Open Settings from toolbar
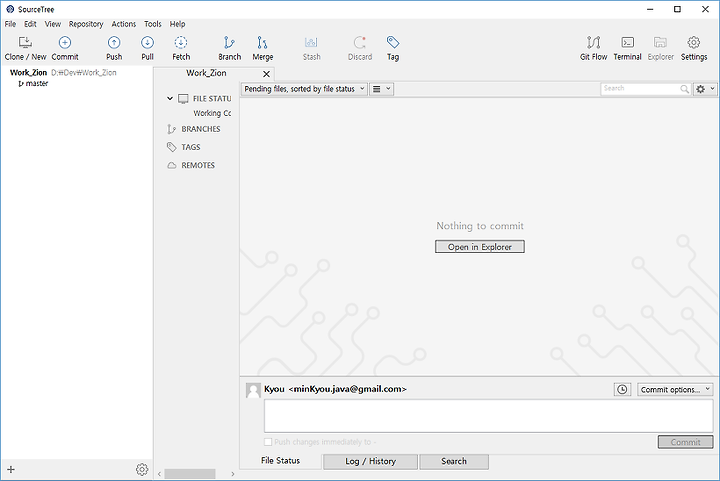The width and height of the screenshot is (720, 481). 694,48
